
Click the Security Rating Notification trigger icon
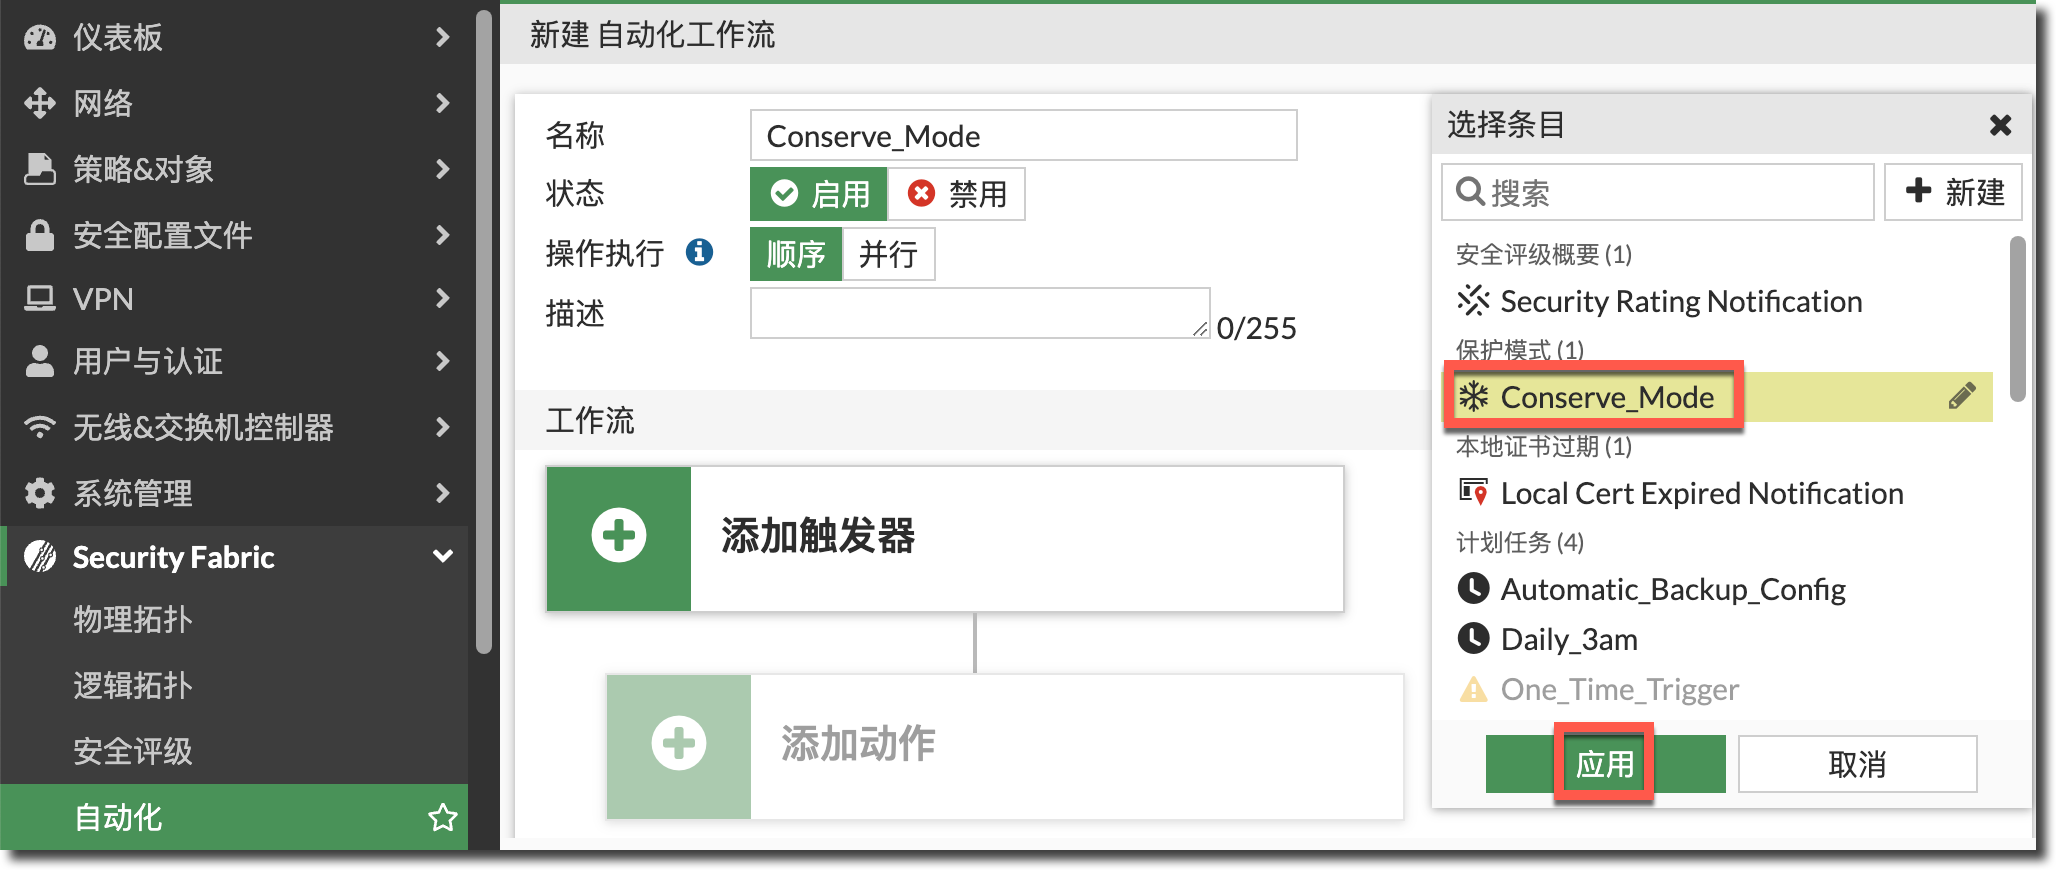1473,300
